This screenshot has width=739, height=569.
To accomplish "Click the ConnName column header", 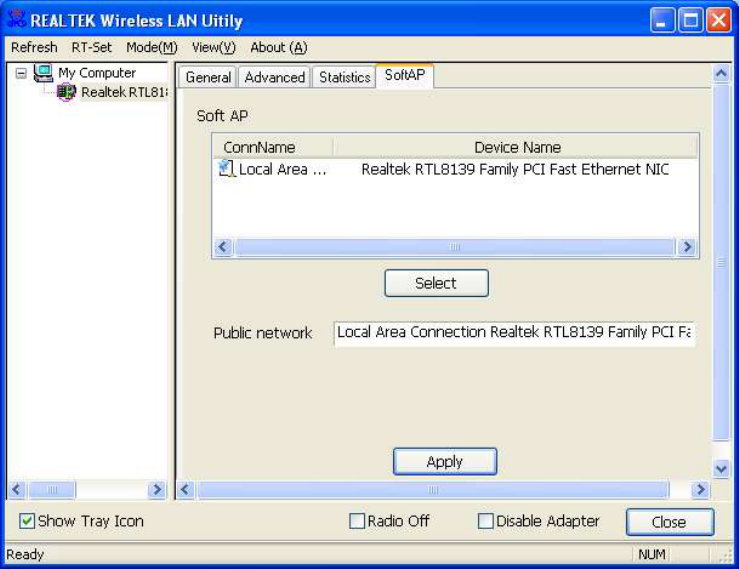I will [x=273, y=147].
